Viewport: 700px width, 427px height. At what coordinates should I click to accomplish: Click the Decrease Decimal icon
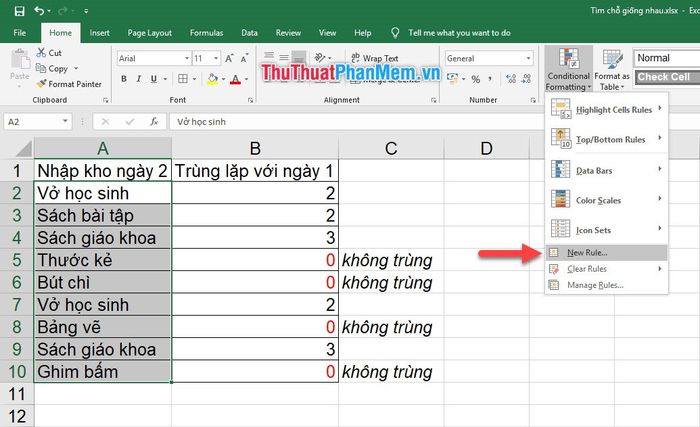[526, 79]
